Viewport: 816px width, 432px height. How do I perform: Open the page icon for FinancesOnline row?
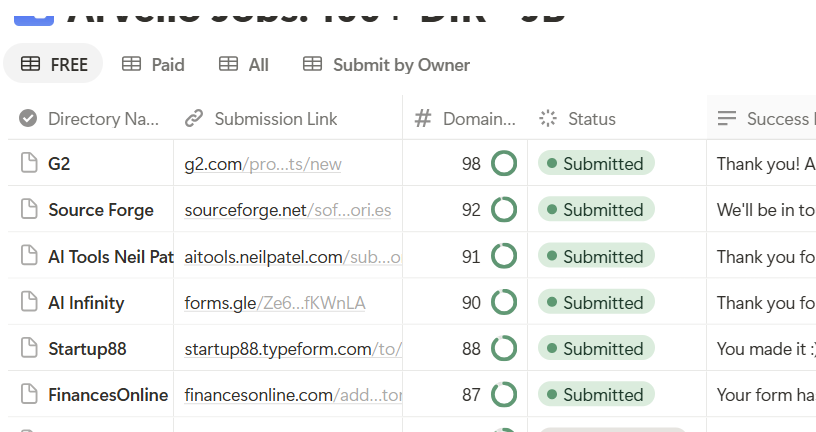click(x=29, y=394)
